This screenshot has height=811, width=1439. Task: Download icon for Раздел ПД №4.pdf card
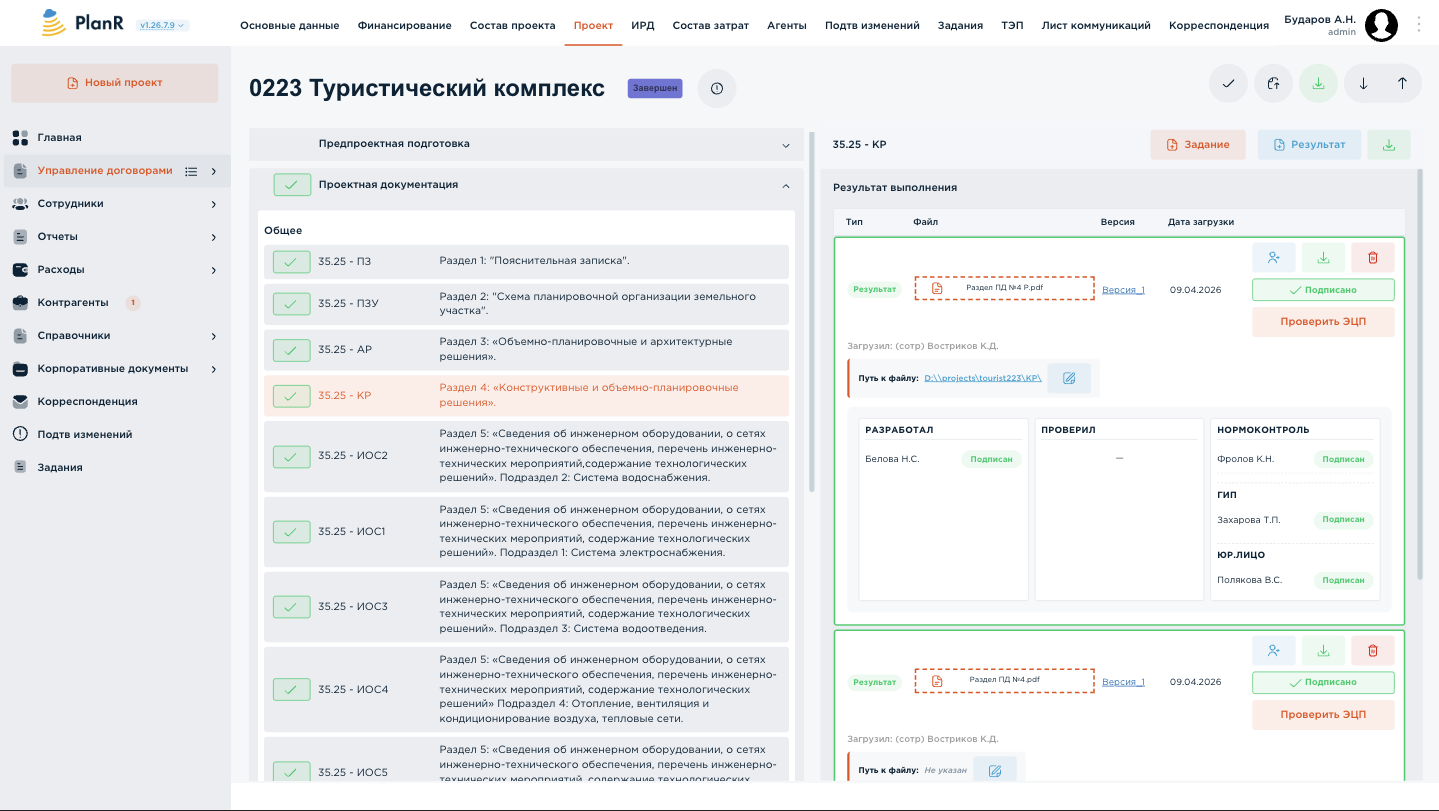coord(1323,651)
